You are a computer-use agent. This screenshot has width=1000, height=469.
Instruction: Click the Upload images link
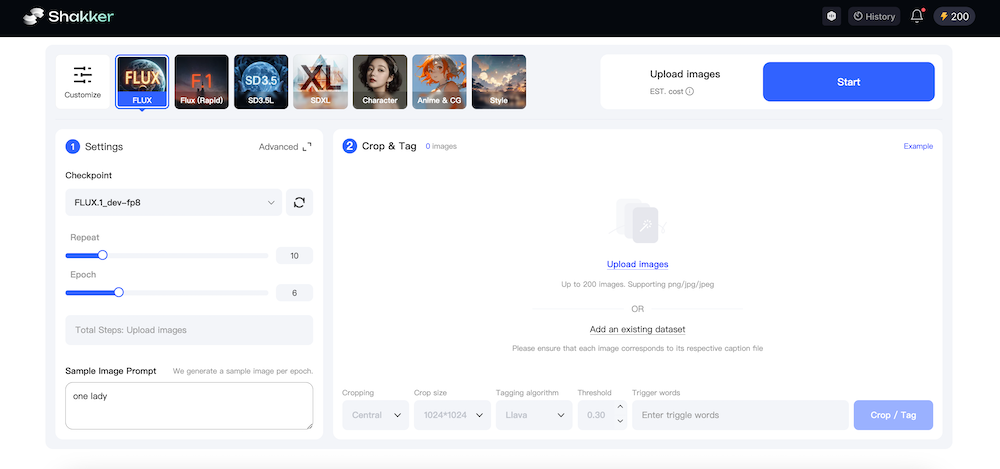(x=637, y=264)
